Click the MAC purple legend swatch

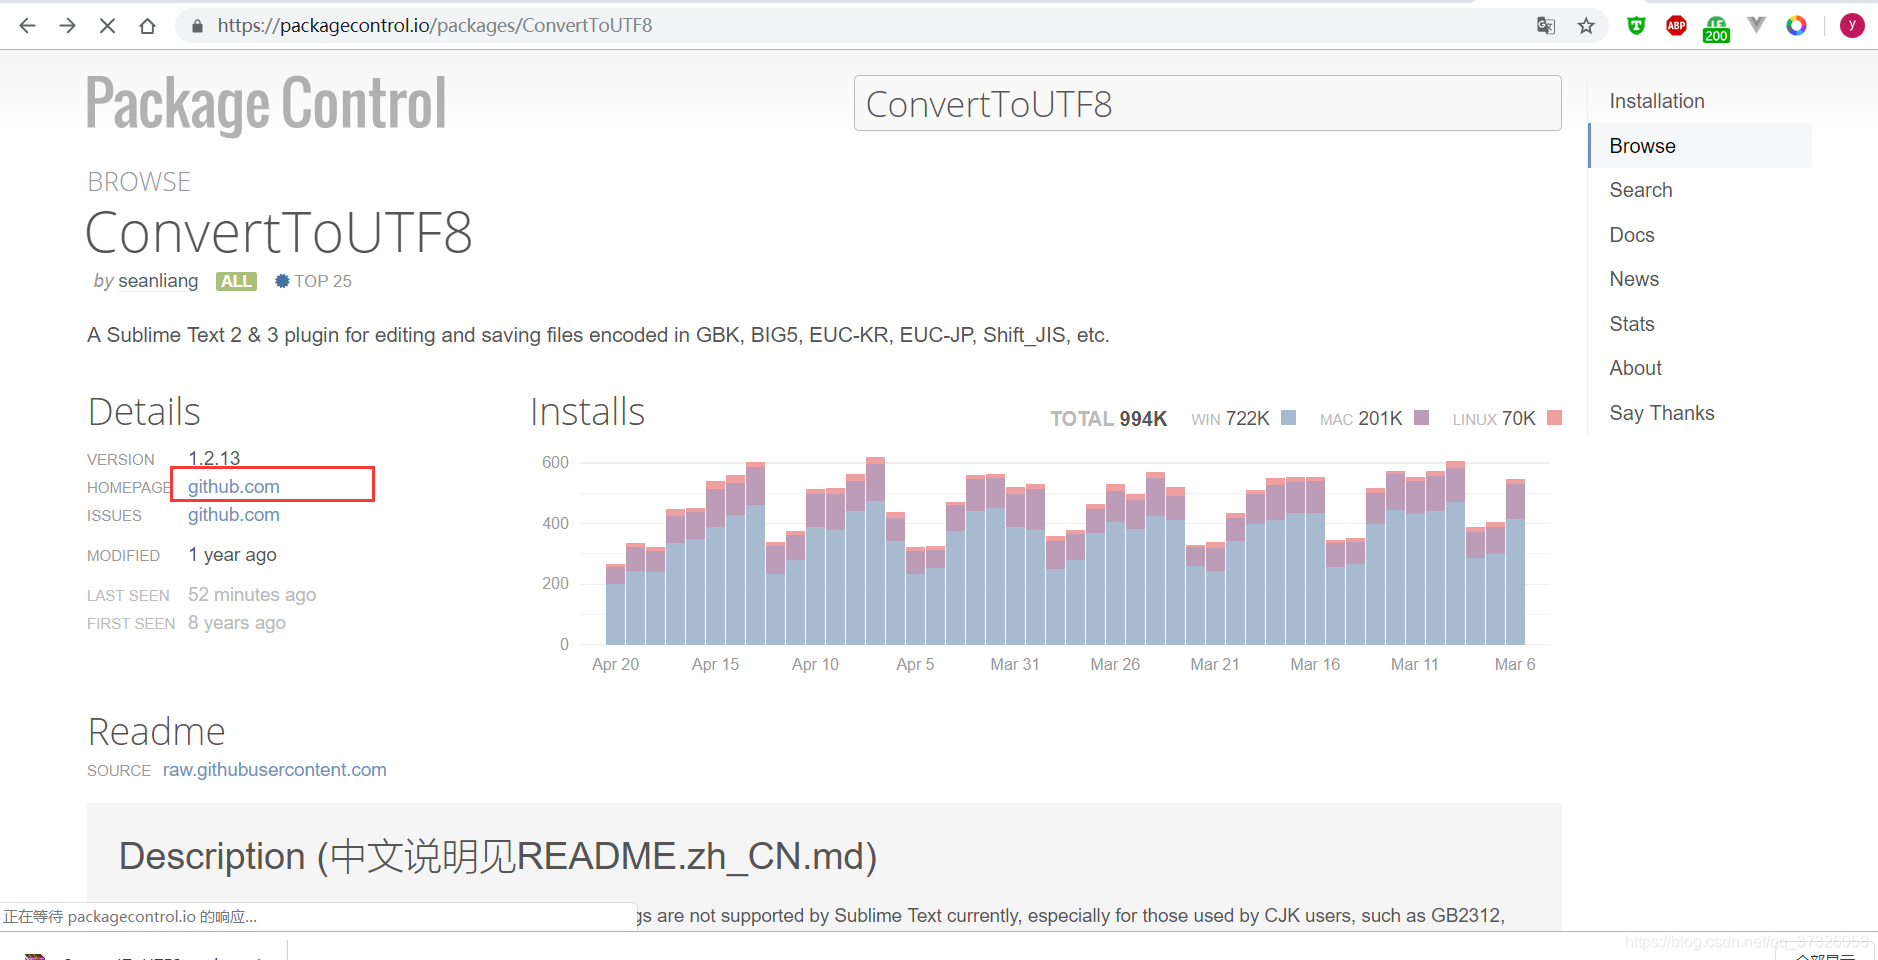coord(1421,418)
